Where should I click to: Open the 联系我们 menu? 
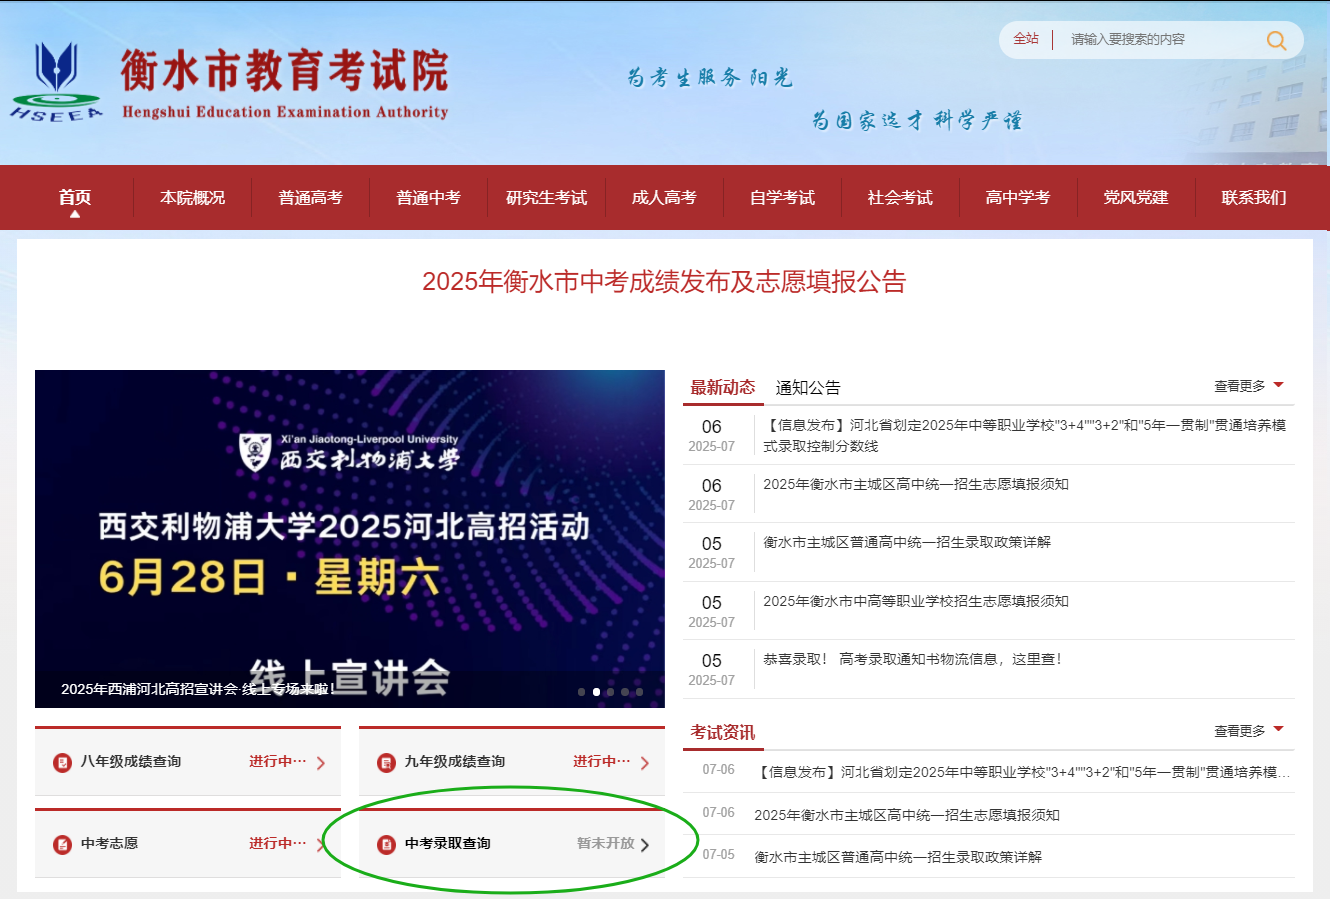pos(1254,198)
